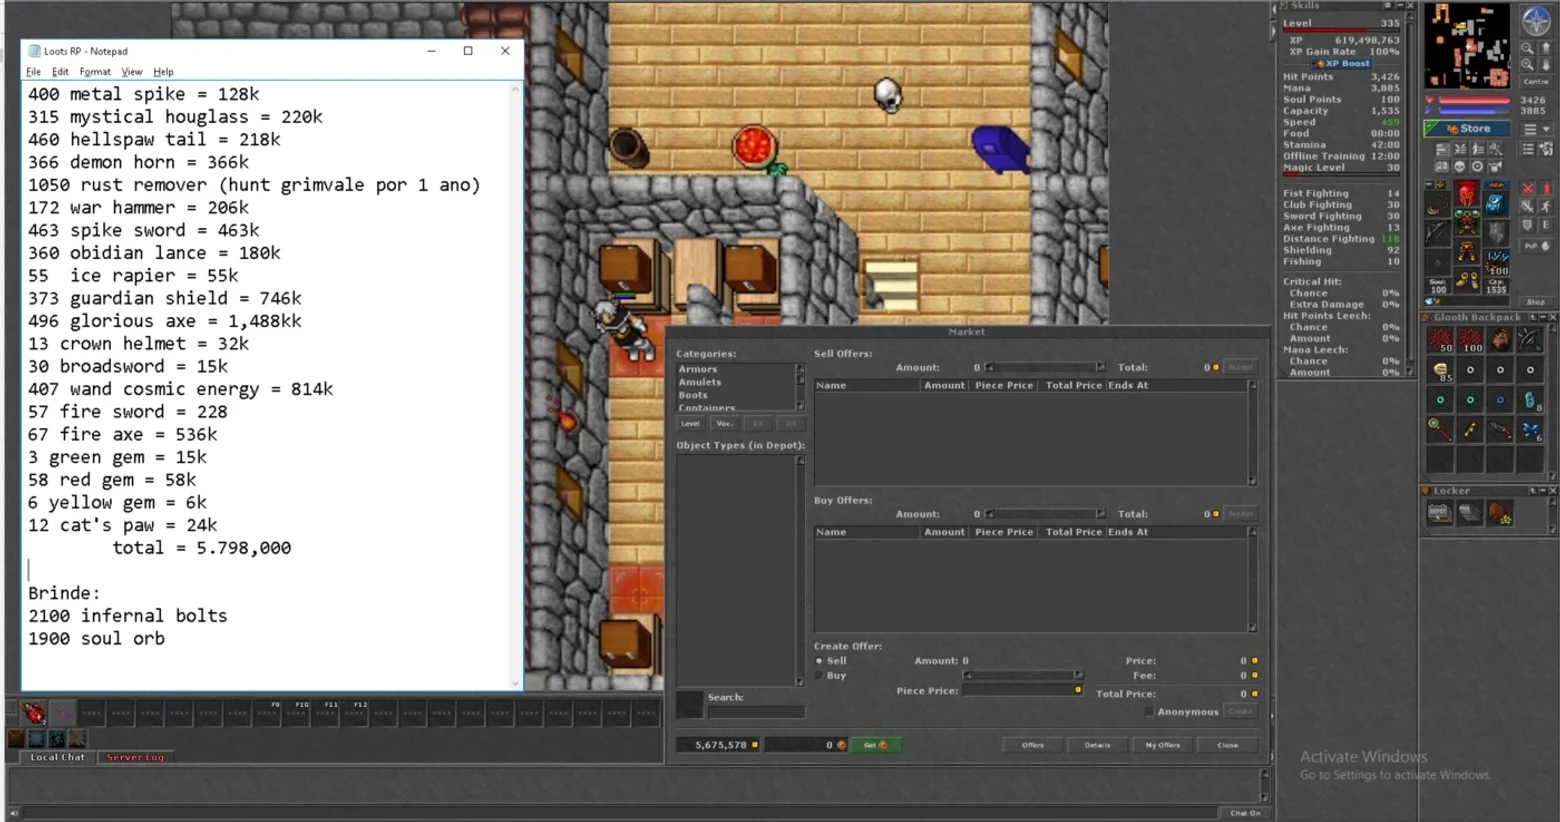Click the Buy Offers amount slider

(1045, 514)
